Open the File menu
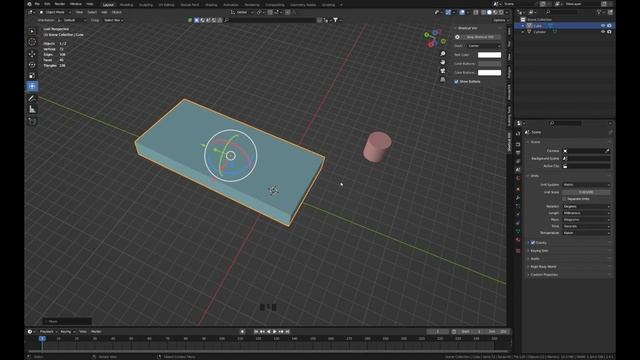Image resolution: width=640 pixels, height=360 pixels. (x=37, y=4)
